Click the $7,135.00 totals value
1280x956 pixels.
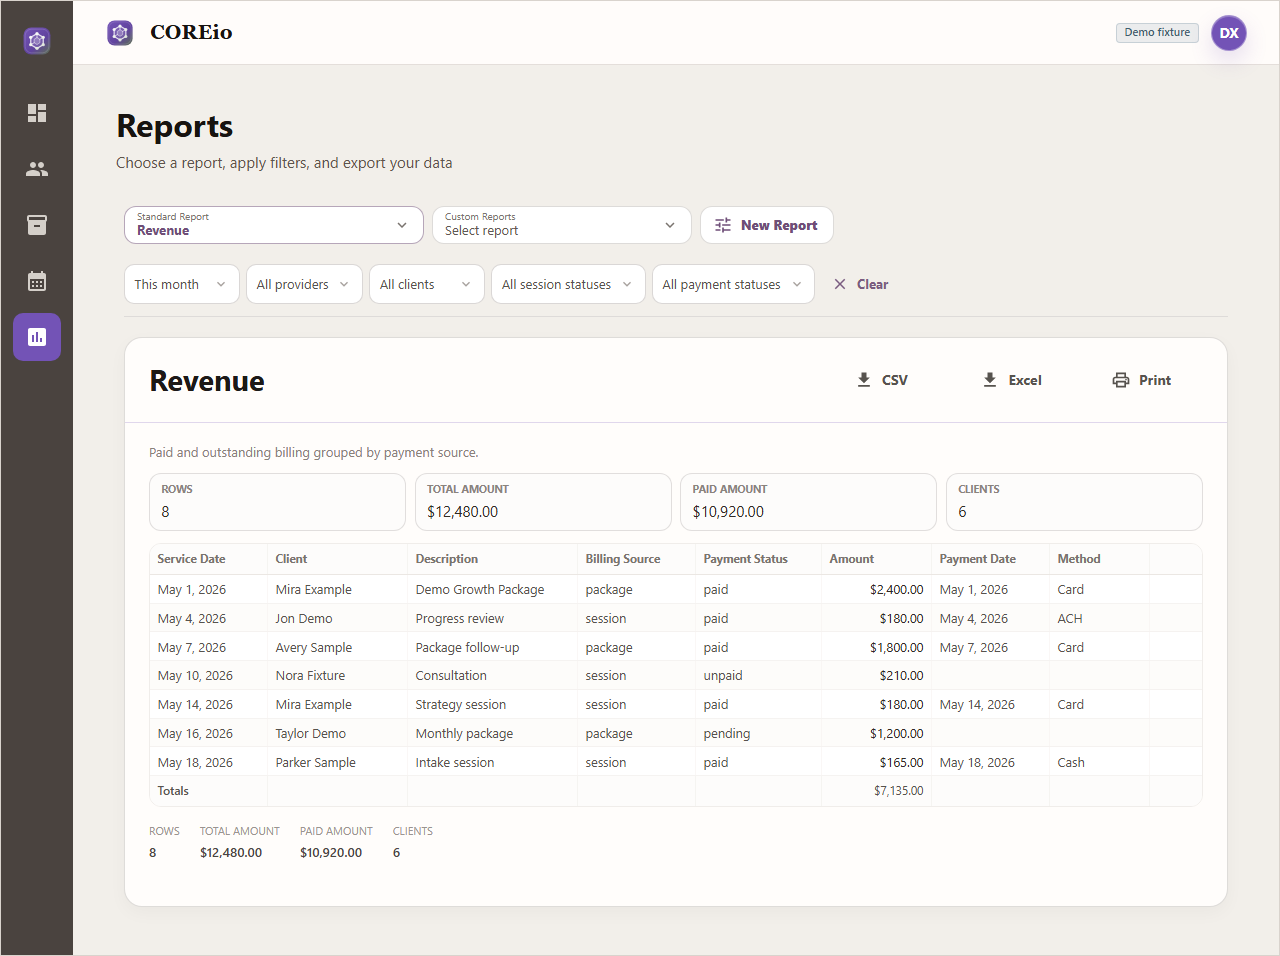[899, 791]
